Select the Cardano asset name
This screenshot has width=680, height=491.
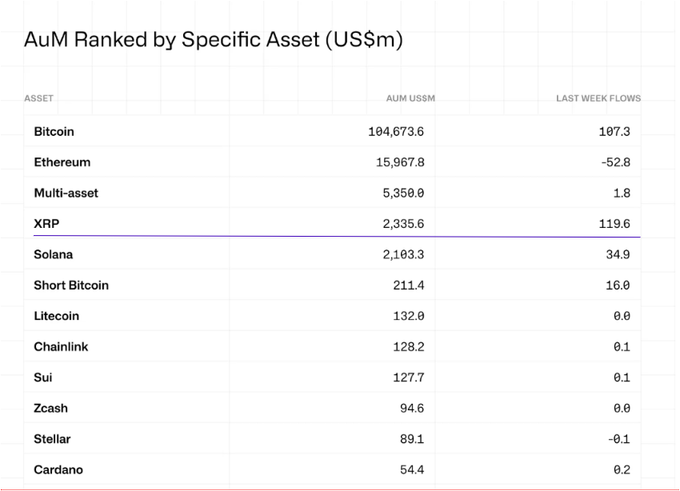[59, 470]
